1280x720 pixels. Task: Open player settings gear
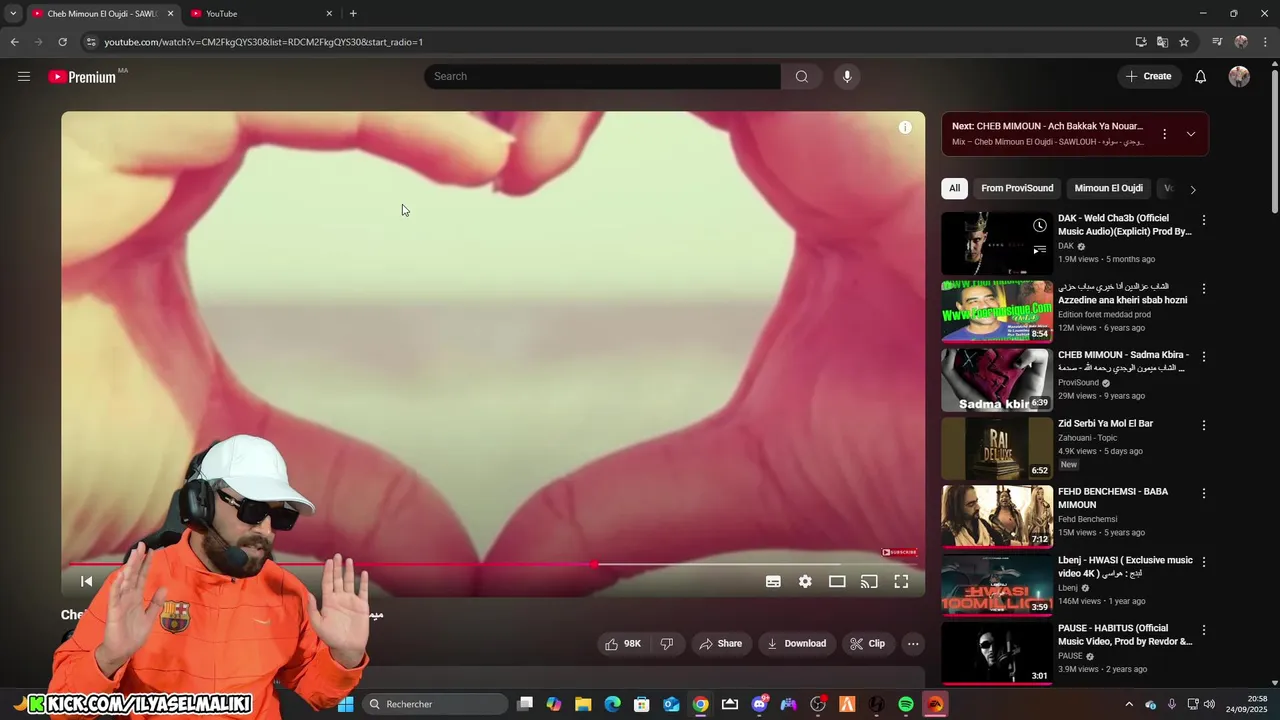(805, 581)
